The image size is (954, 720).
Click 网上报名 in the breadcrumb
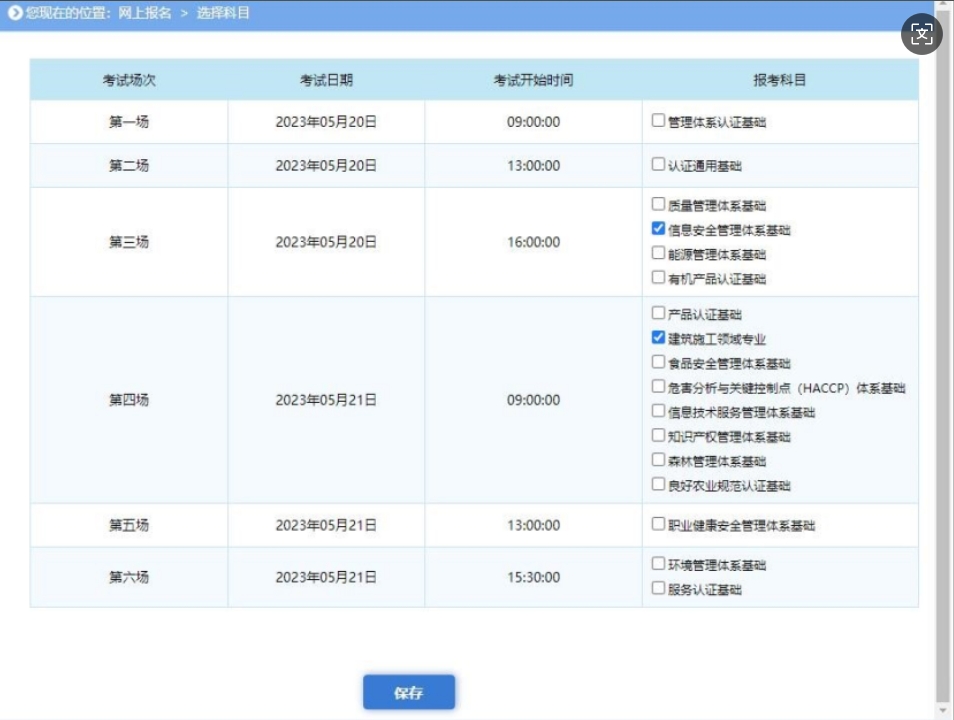tap(145, 13)
